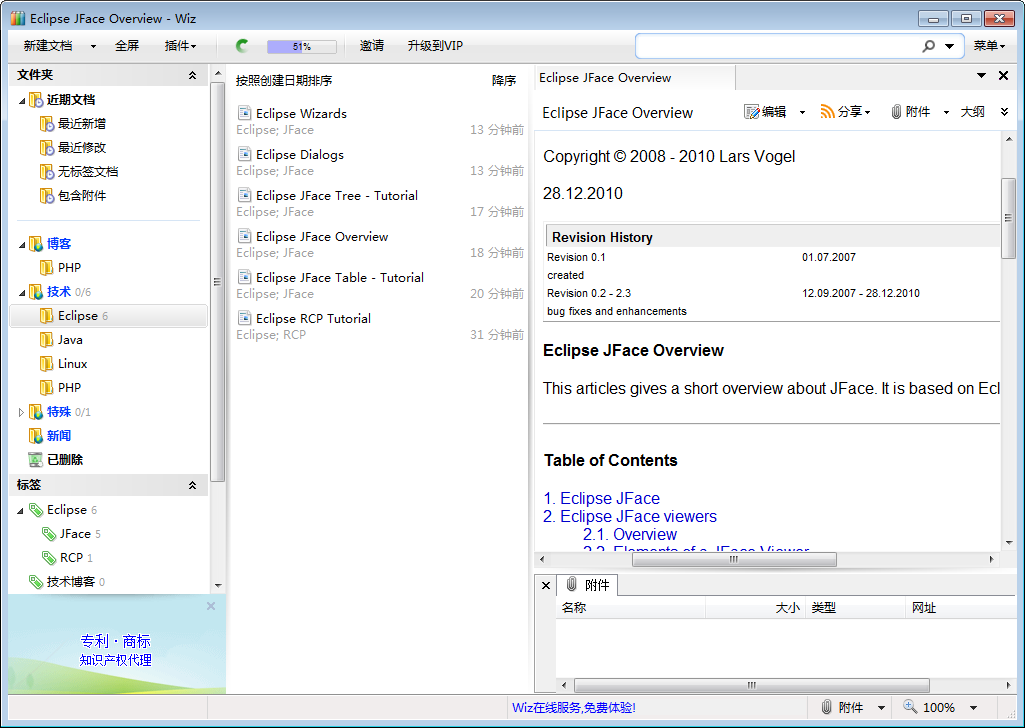Image resolution: width=1025 pixels, height=728 pixels.
Task: Click the Share (分享) RSS icon
Action: 827,112
